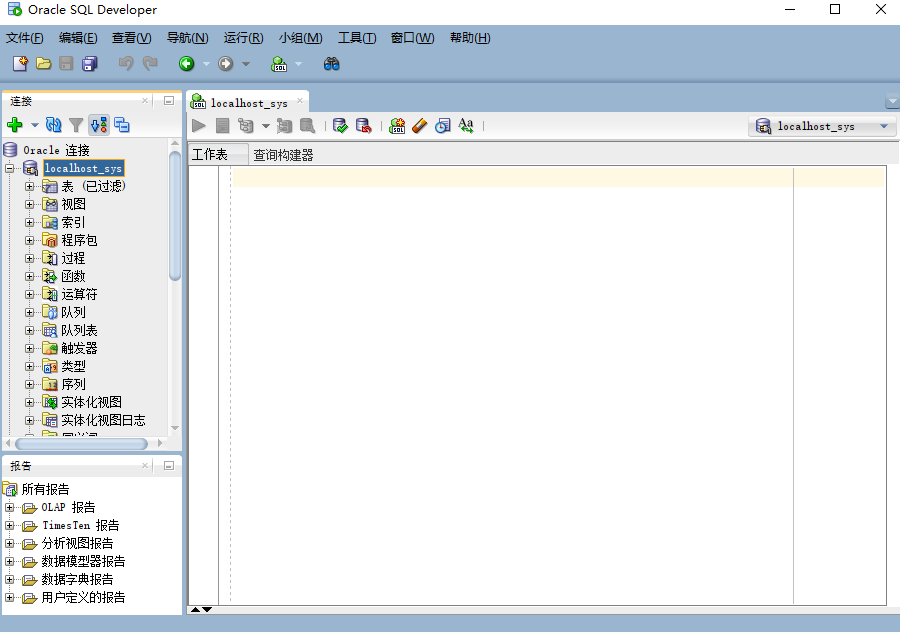Open the 文件(F) menu

tap(25, 38)
